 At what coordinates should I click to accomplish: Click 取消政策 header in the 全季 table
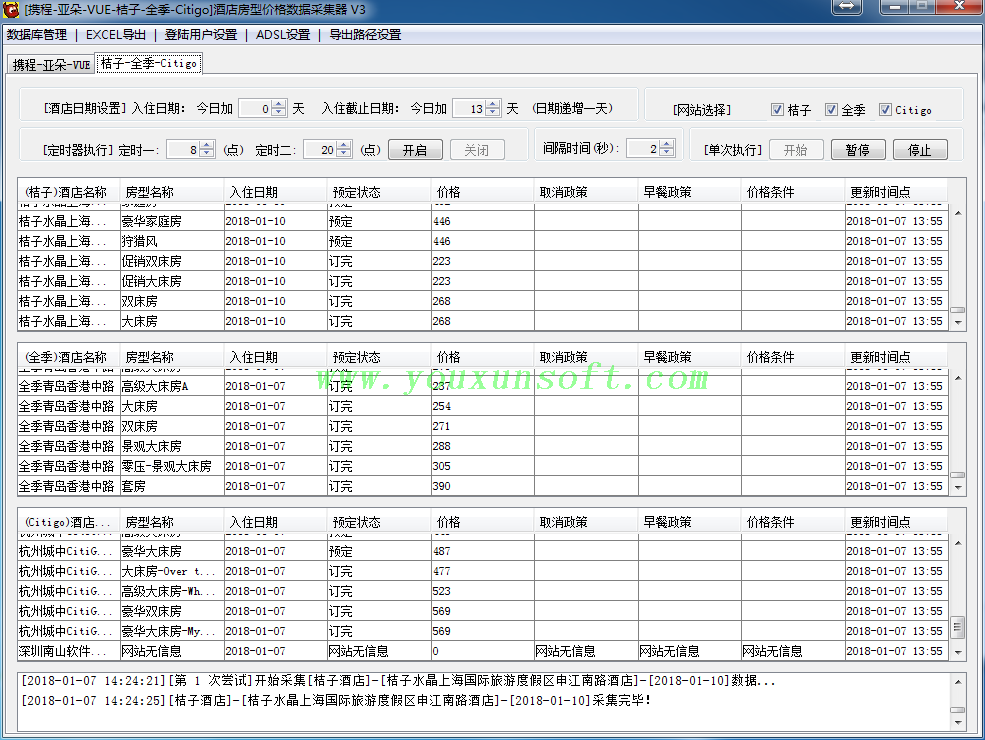(585, 357)
